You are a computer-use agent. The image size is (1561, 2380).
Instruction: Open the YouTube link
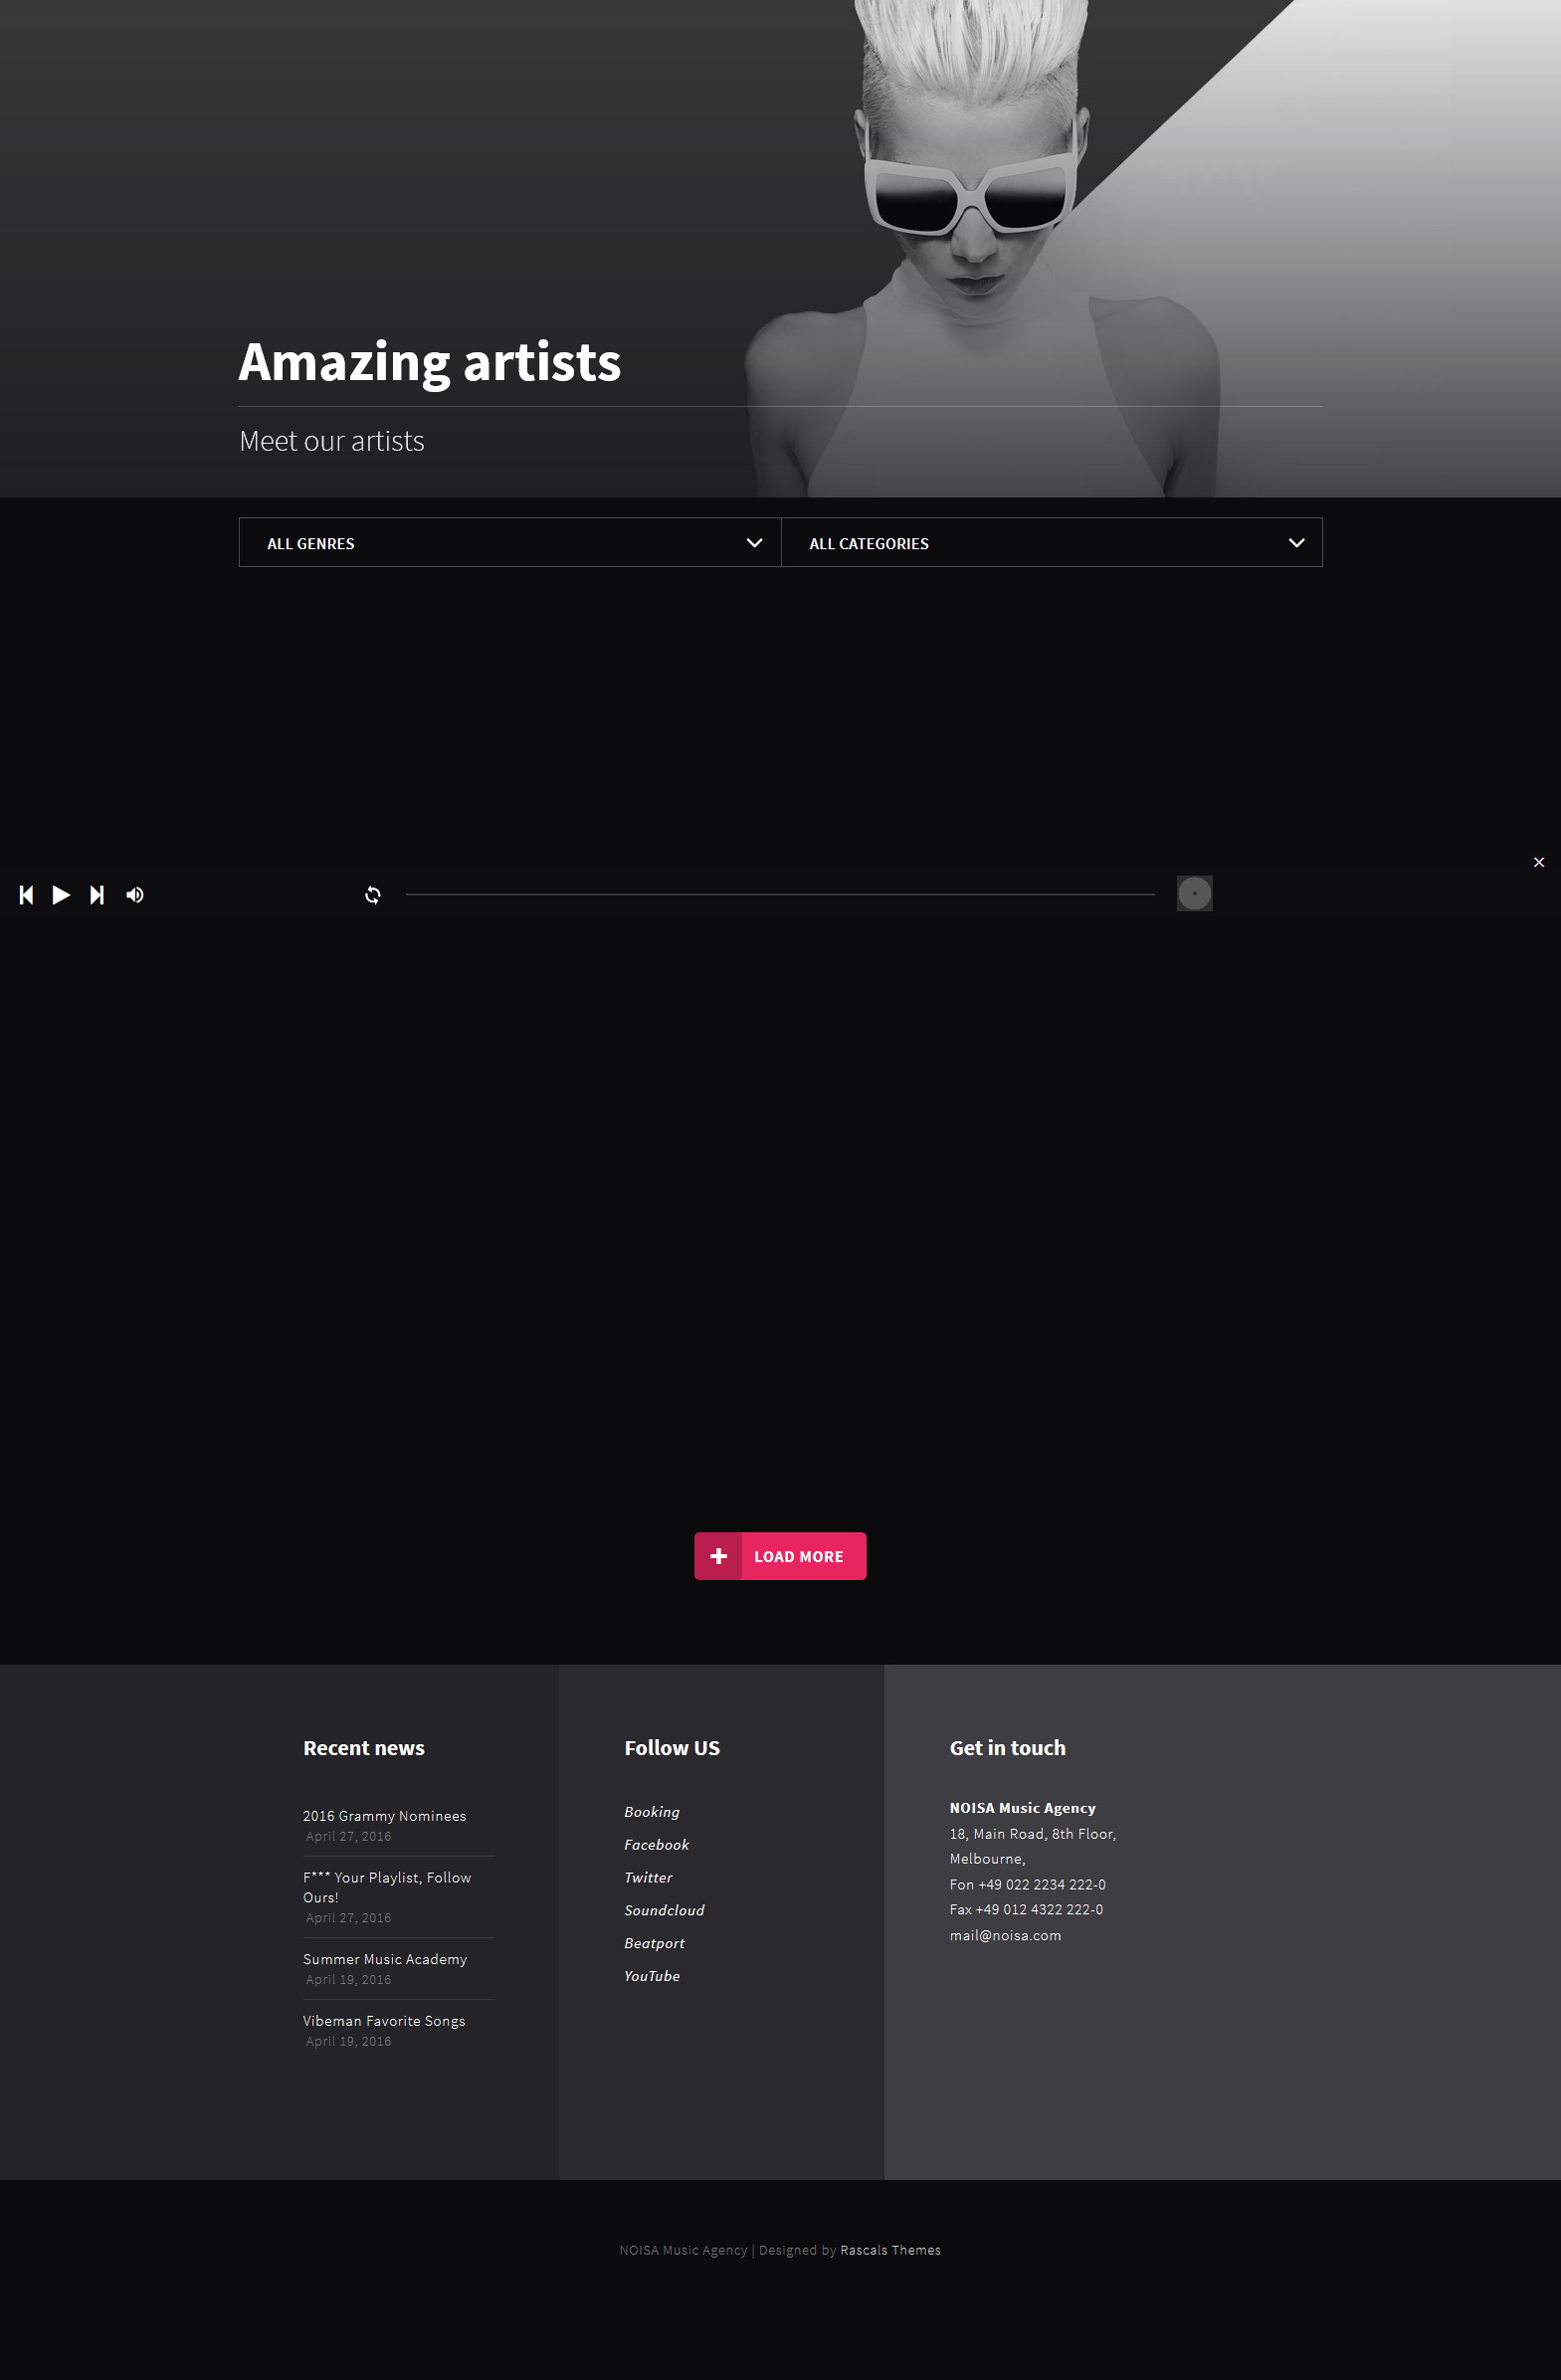(x=652, y=1977)
